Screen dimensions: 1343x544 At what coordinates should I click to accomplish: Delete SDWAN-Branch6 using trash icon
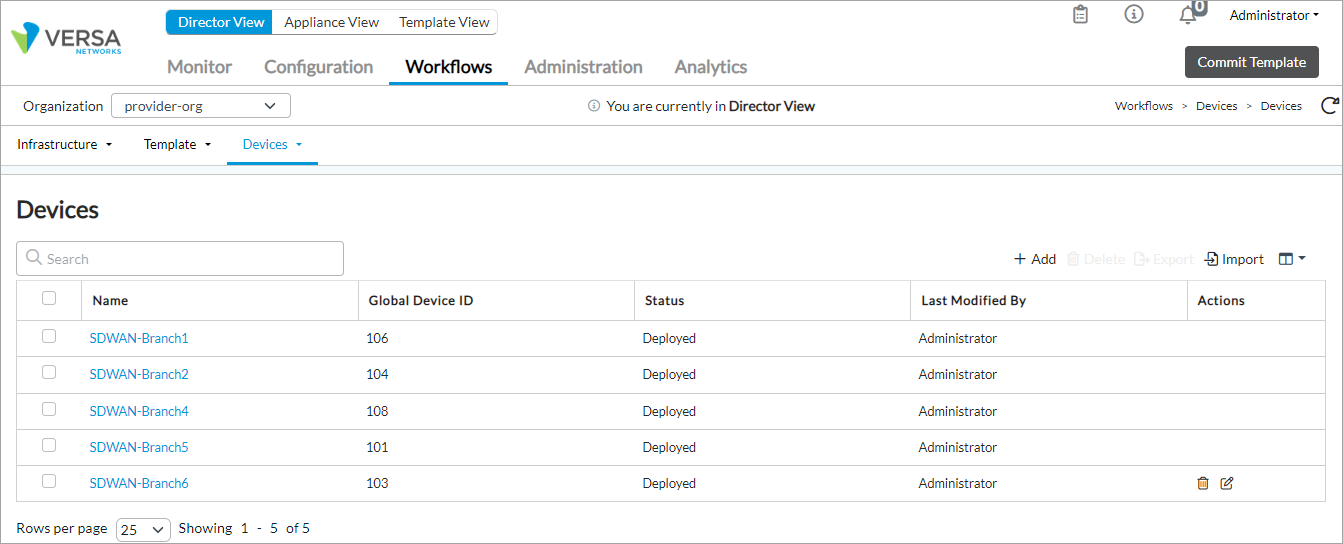click(1203, 484)
